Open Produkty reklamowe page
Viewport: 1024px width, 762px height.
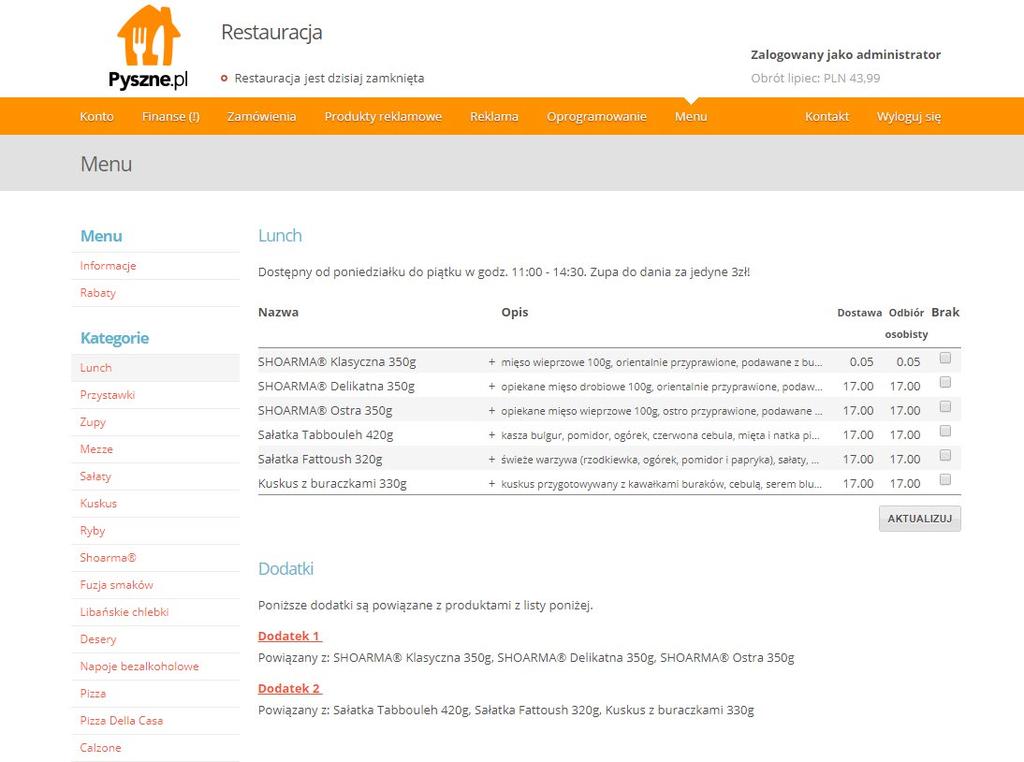383,116
